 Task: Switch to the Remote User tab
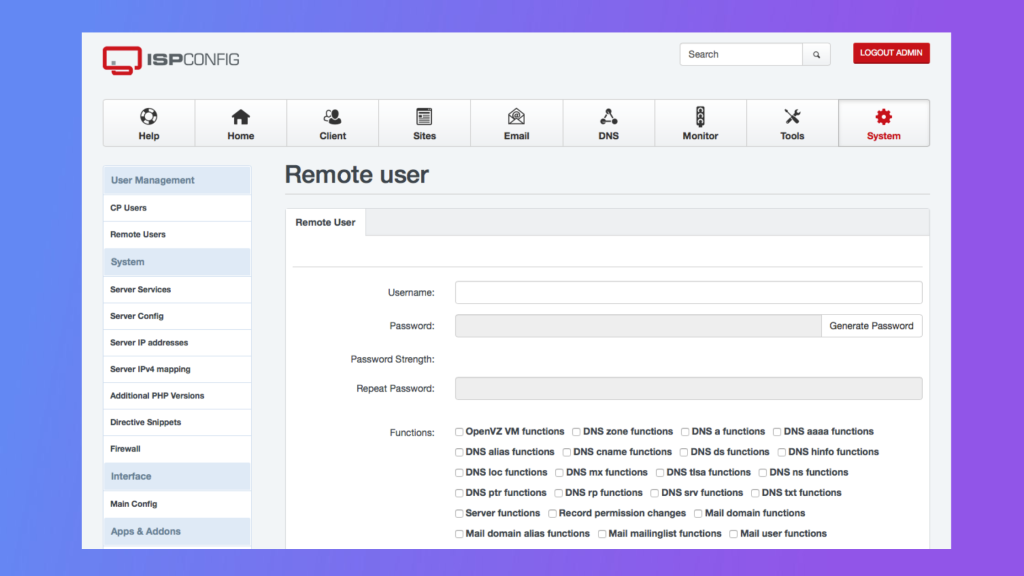pyautogui.click(x=325, y=222)
